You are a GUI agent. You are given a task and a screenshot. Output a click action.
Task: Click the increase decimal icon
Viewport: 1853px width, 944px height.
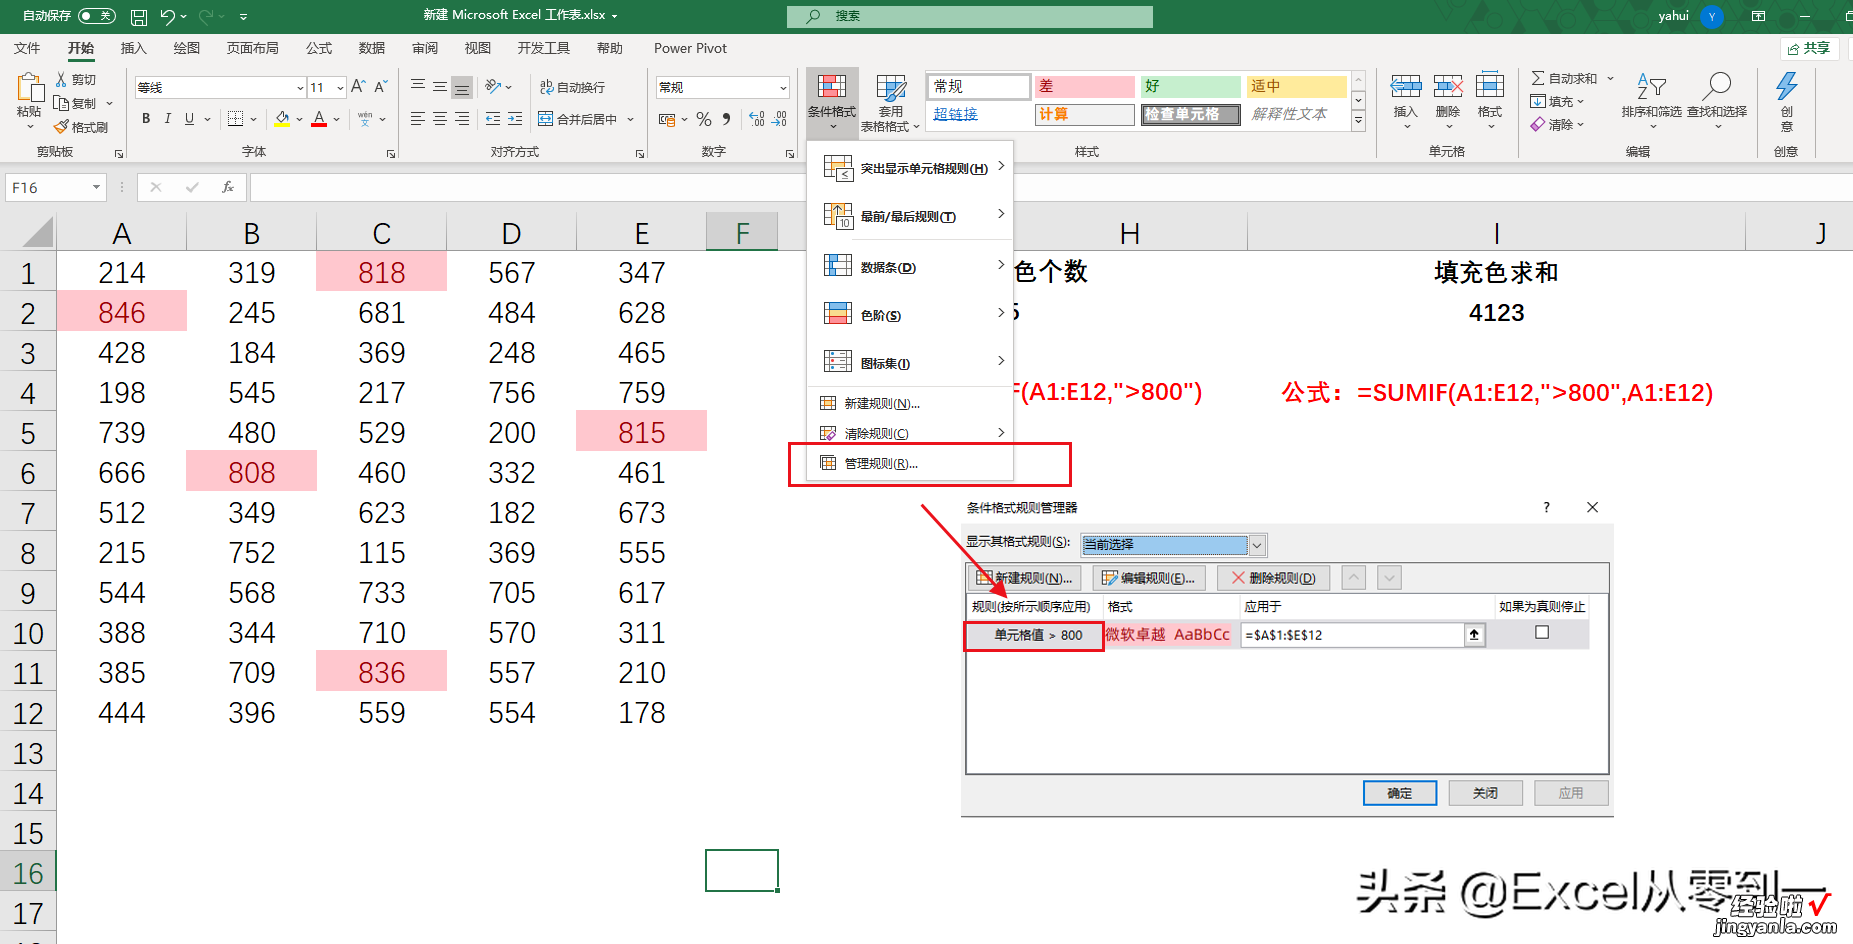pyautogui.click(x=757, y=119)
